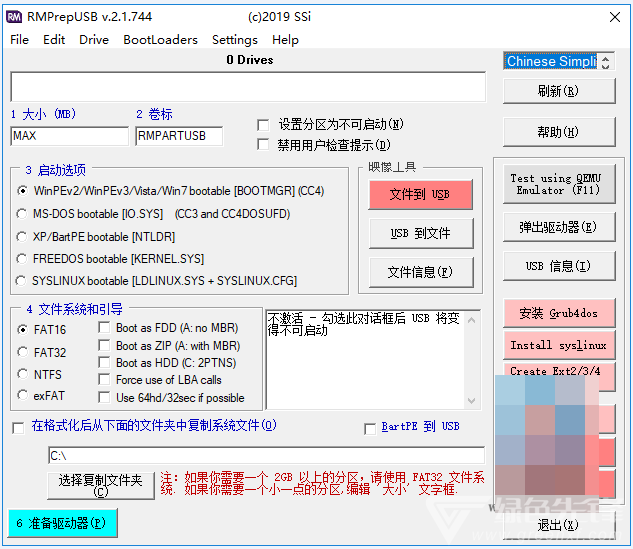The width and height of the screenshot is (633, 549).
Task: Check Boot as ZIP (A: with MBR)
Action: pyautogui.click(x=104, y=345)
